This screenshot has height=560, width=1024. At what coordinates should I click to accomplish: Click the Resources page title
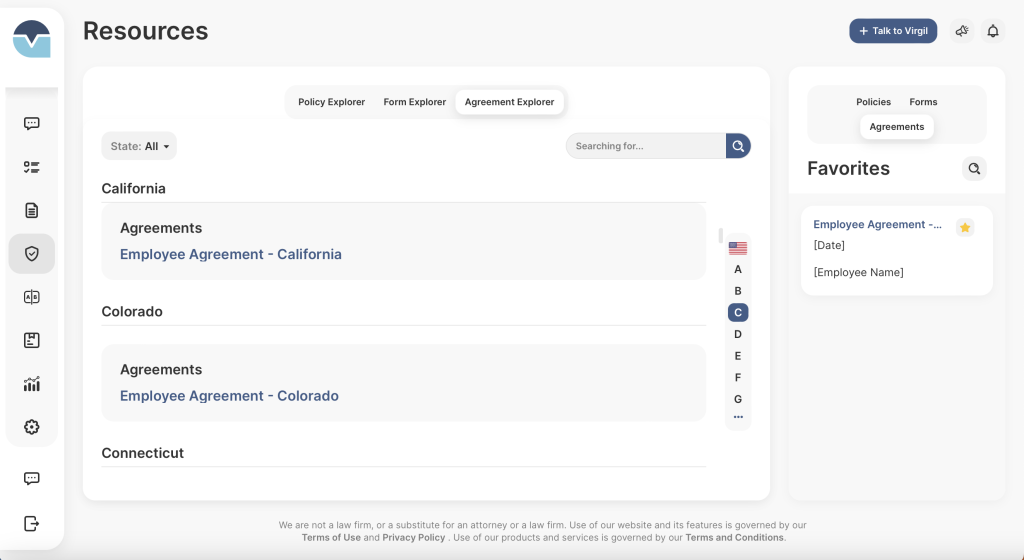[145, 31]
